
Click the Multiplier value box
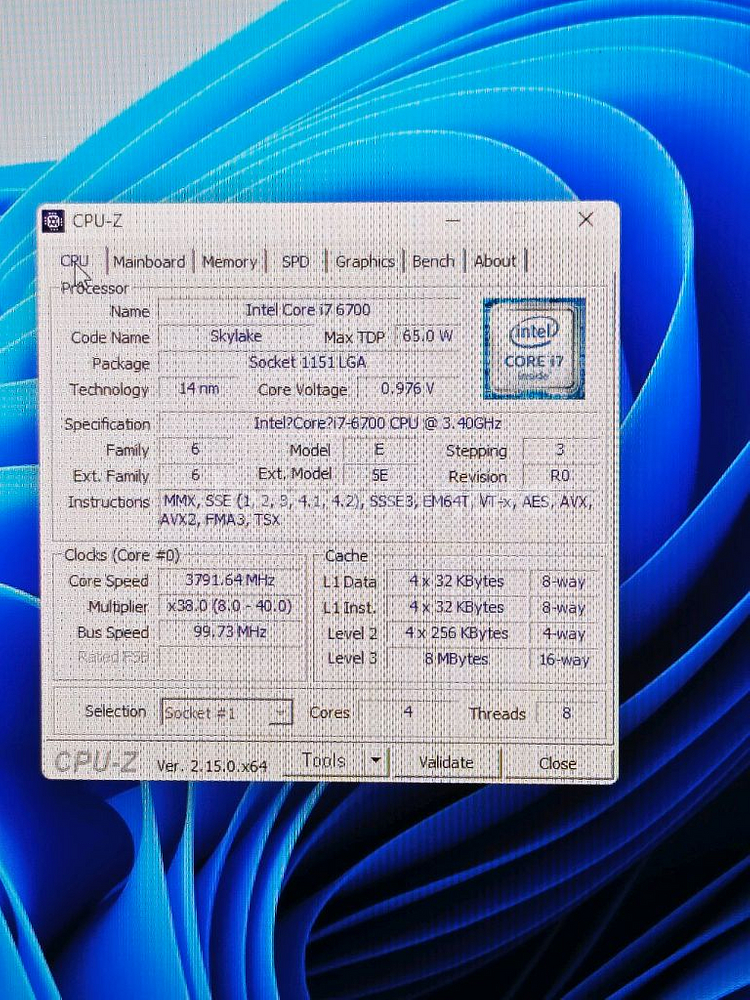tap(229, 606)
